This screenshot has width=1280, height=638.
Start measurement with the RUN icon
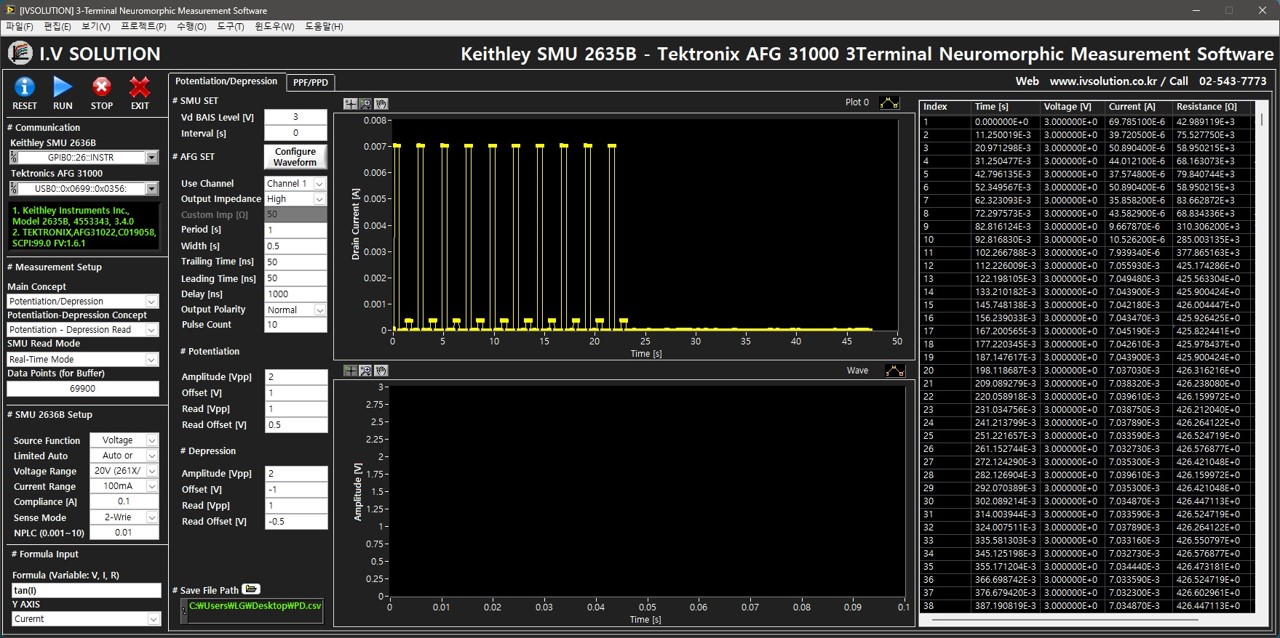point(63,87)
